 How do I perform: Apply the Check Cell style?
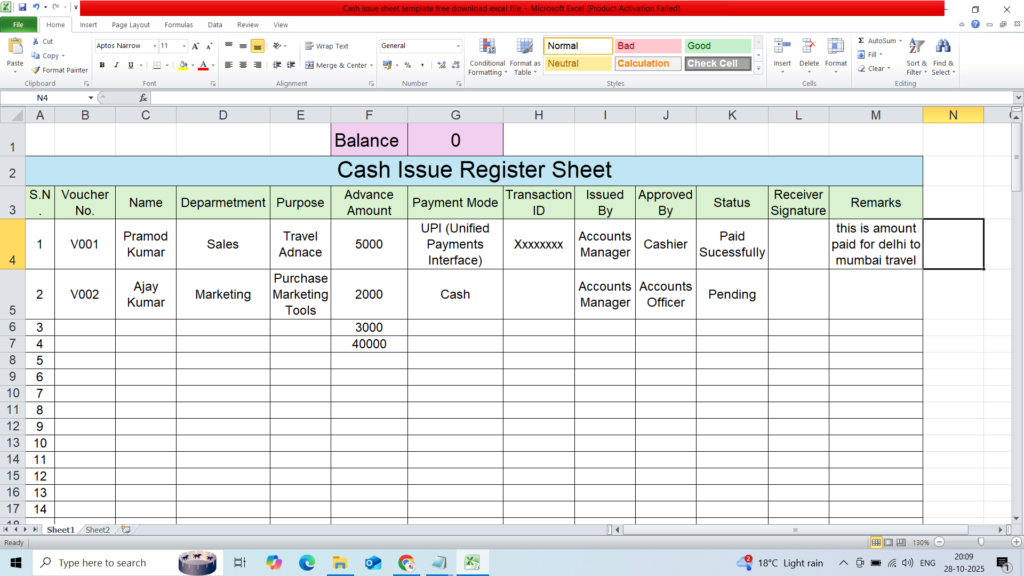pos(717,63)
